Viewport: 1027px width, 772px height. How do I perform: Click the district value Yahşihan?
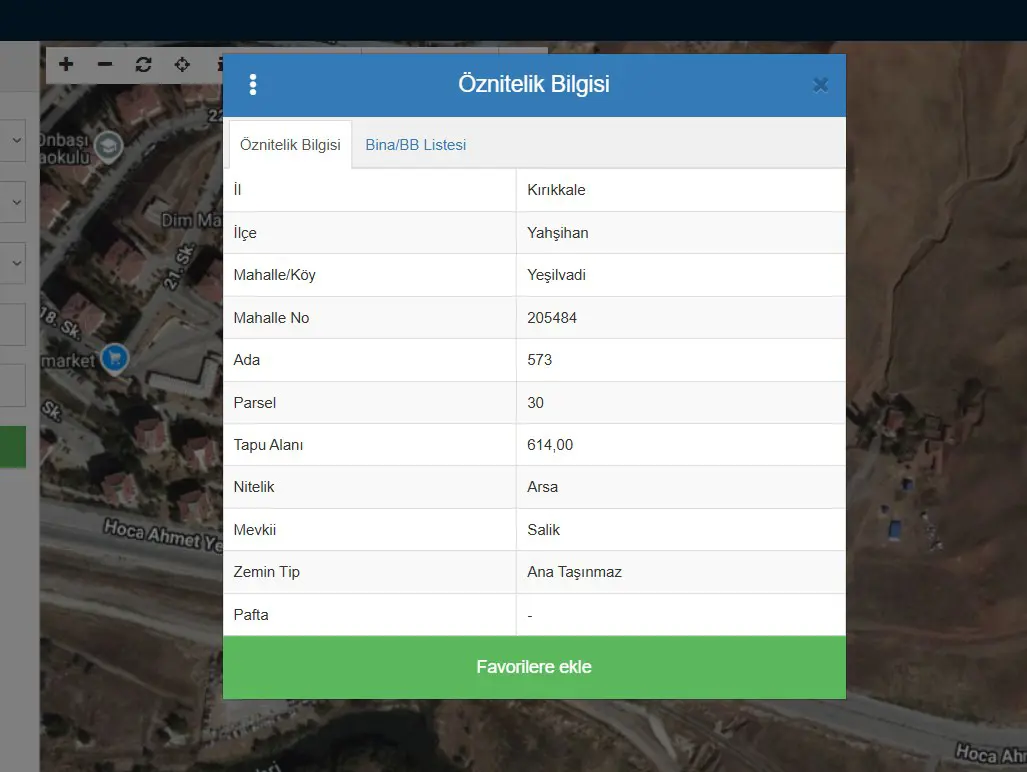click(x=557, y=233)
